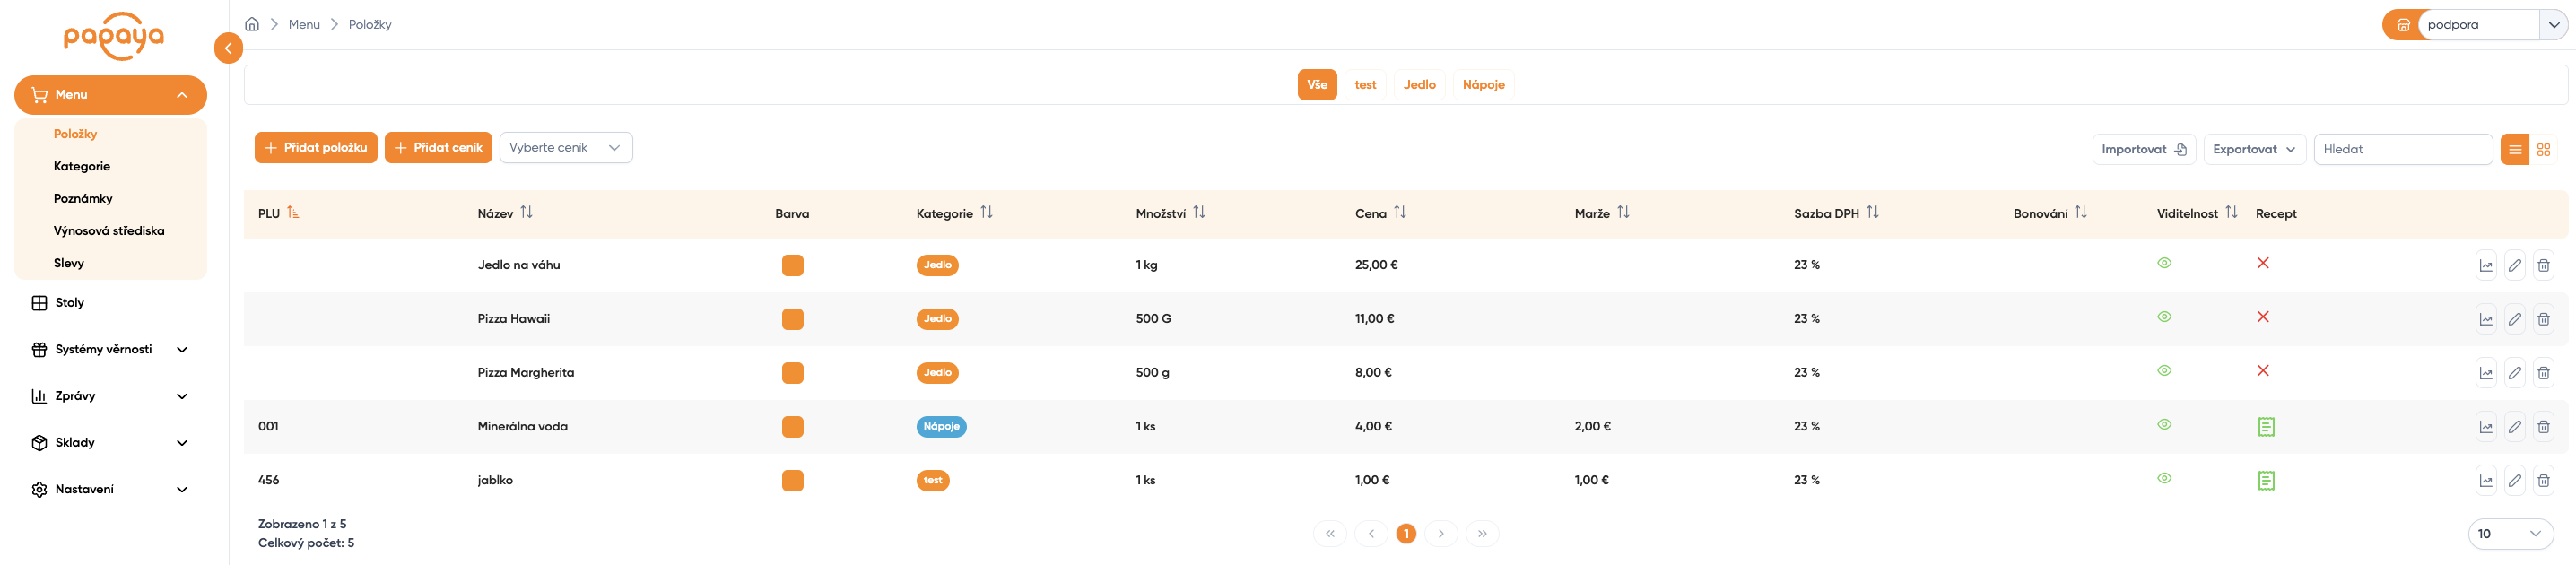Open the Exportovat dropdown

[x=2254, y=149]
